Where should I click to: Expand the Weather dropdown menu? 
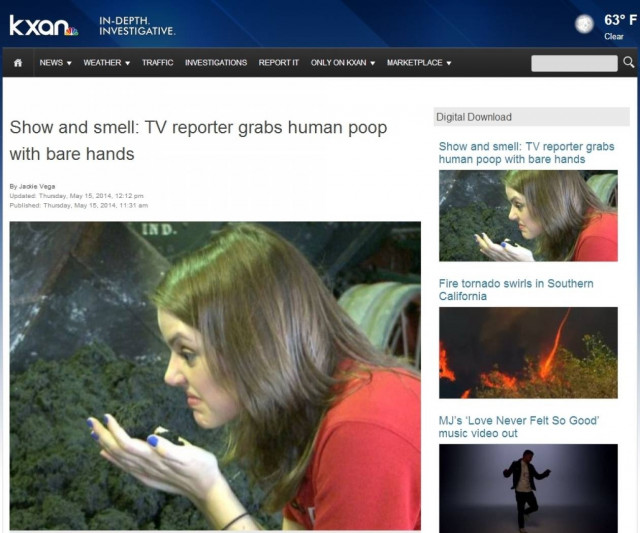[106, 63]
